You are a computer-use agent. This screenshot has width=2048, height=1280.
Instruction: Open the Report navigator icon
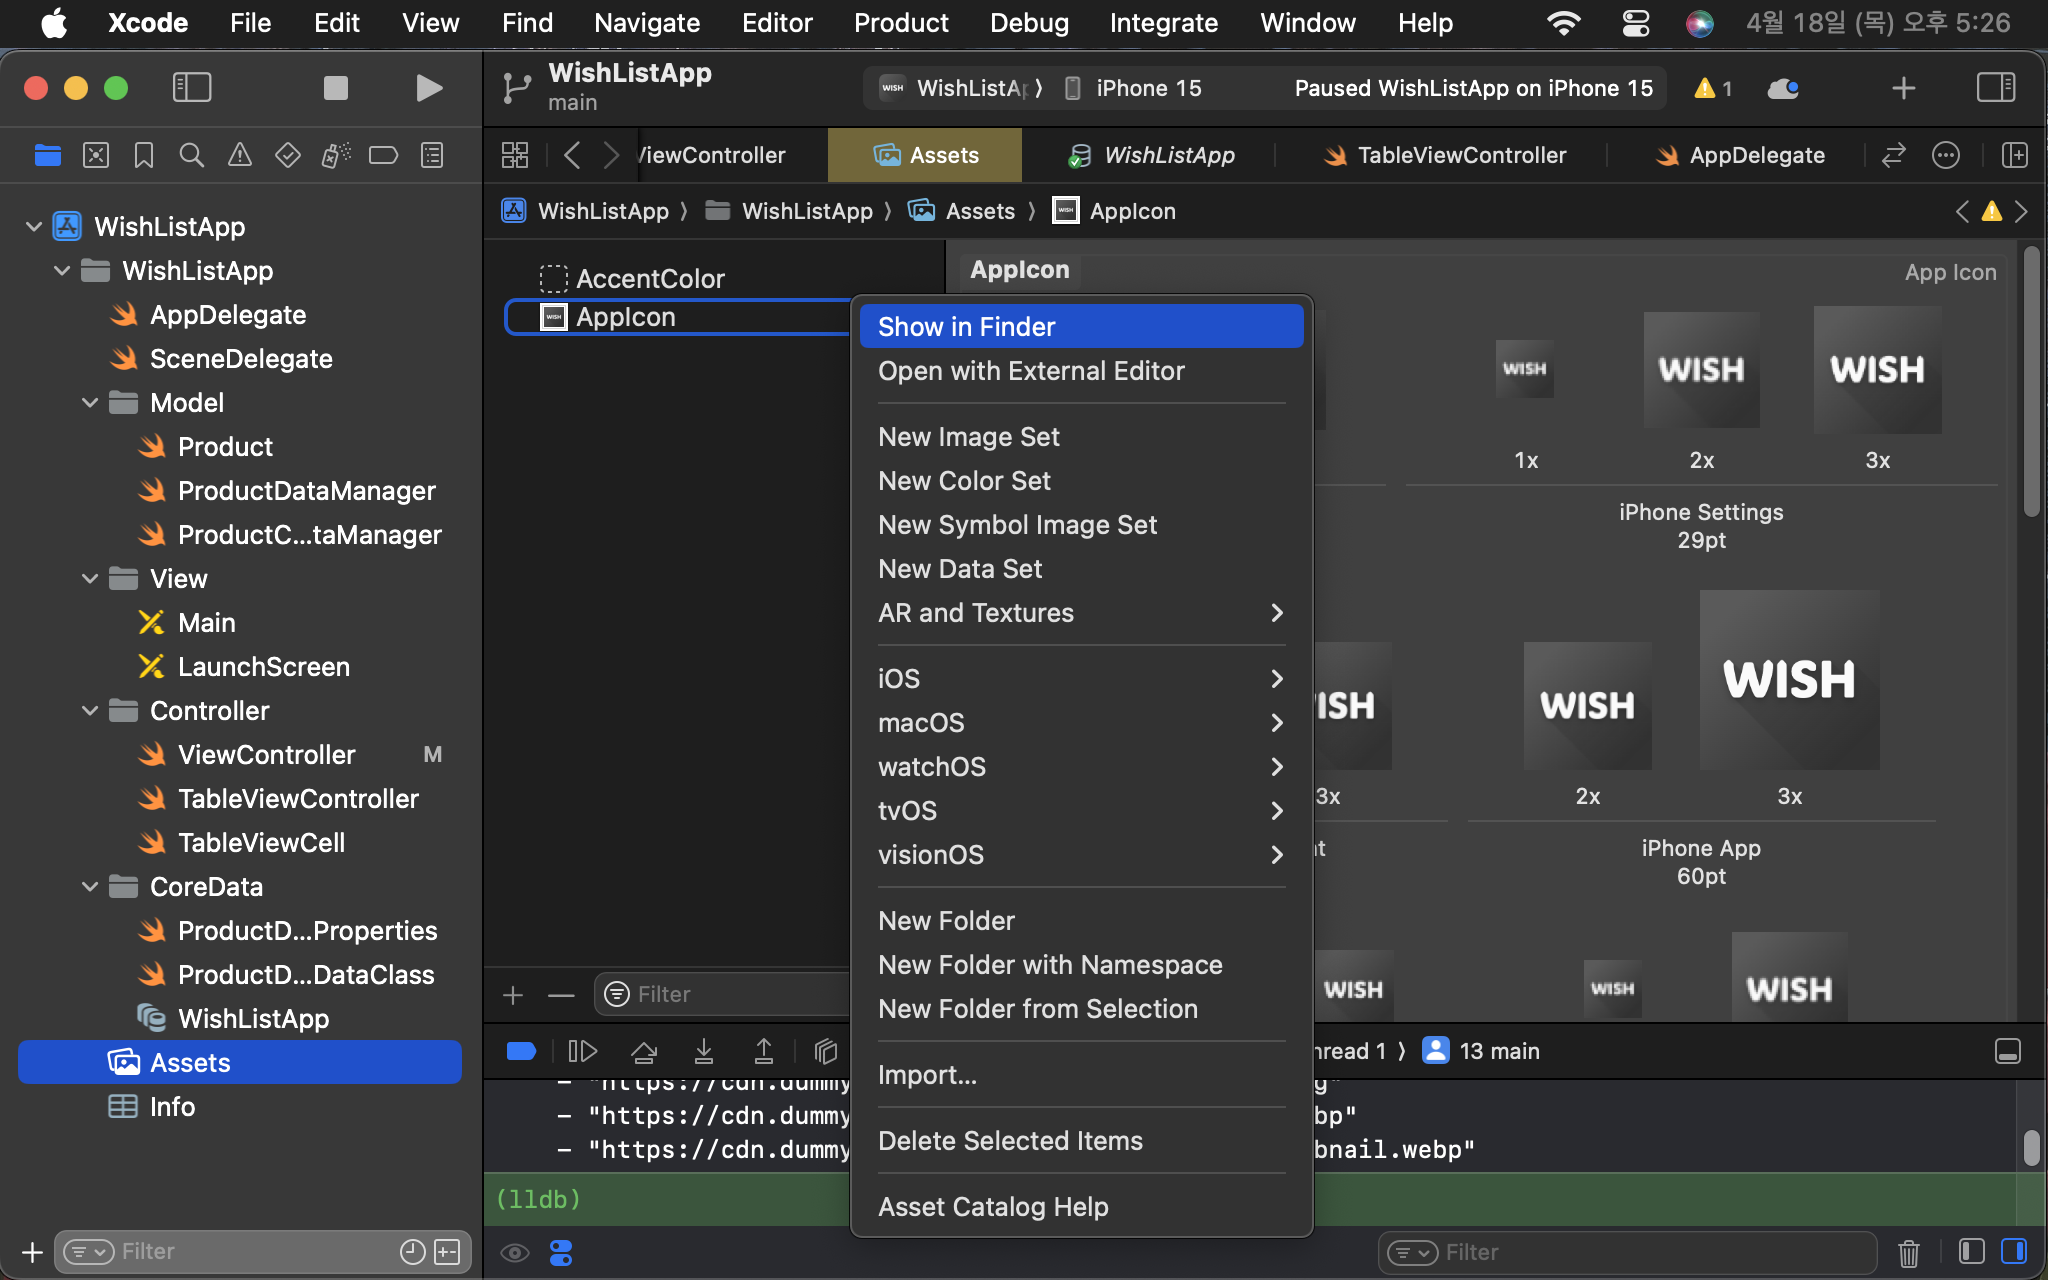coord(432,155)
